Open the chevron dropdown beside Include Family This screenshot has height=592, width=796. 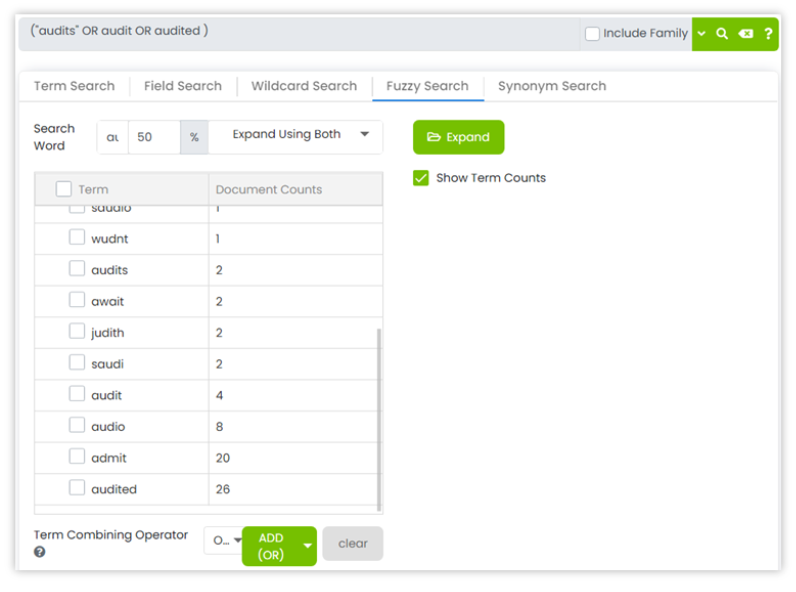point(701,34)
